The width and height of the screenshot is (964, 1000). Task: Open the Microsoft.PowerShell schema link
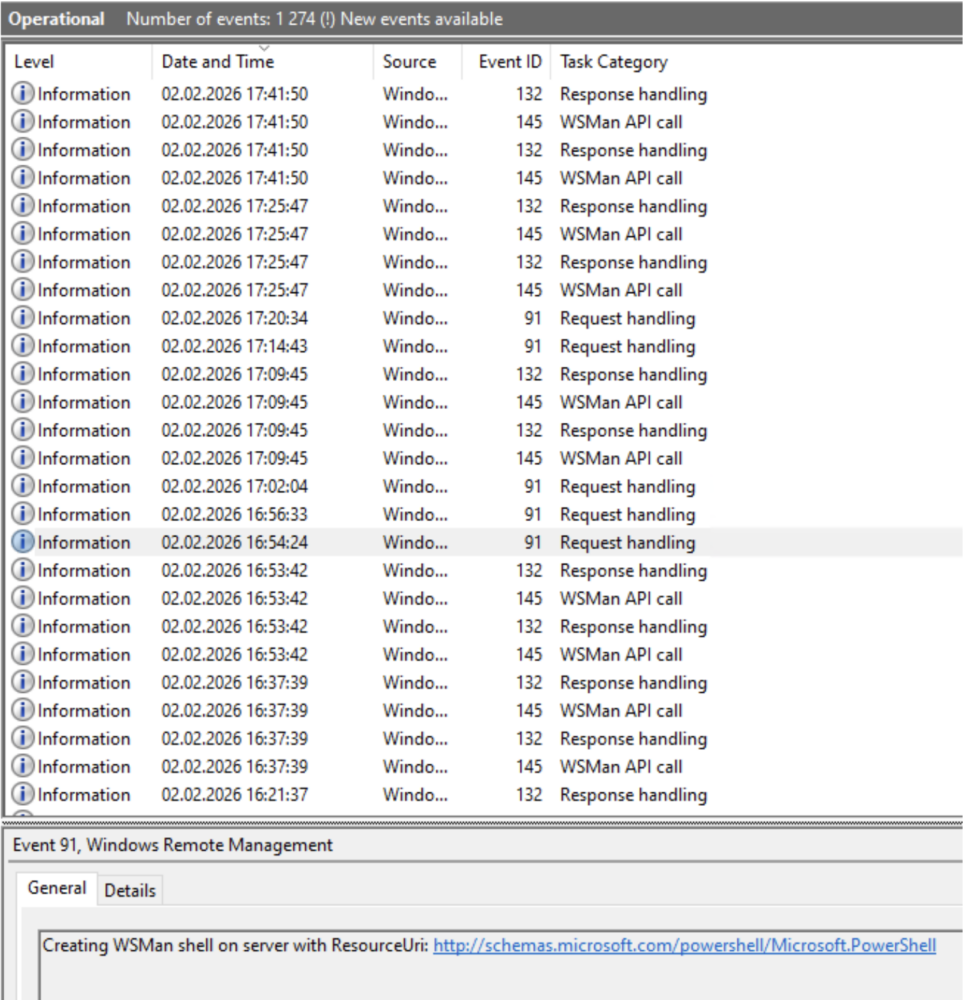[684, 945]
